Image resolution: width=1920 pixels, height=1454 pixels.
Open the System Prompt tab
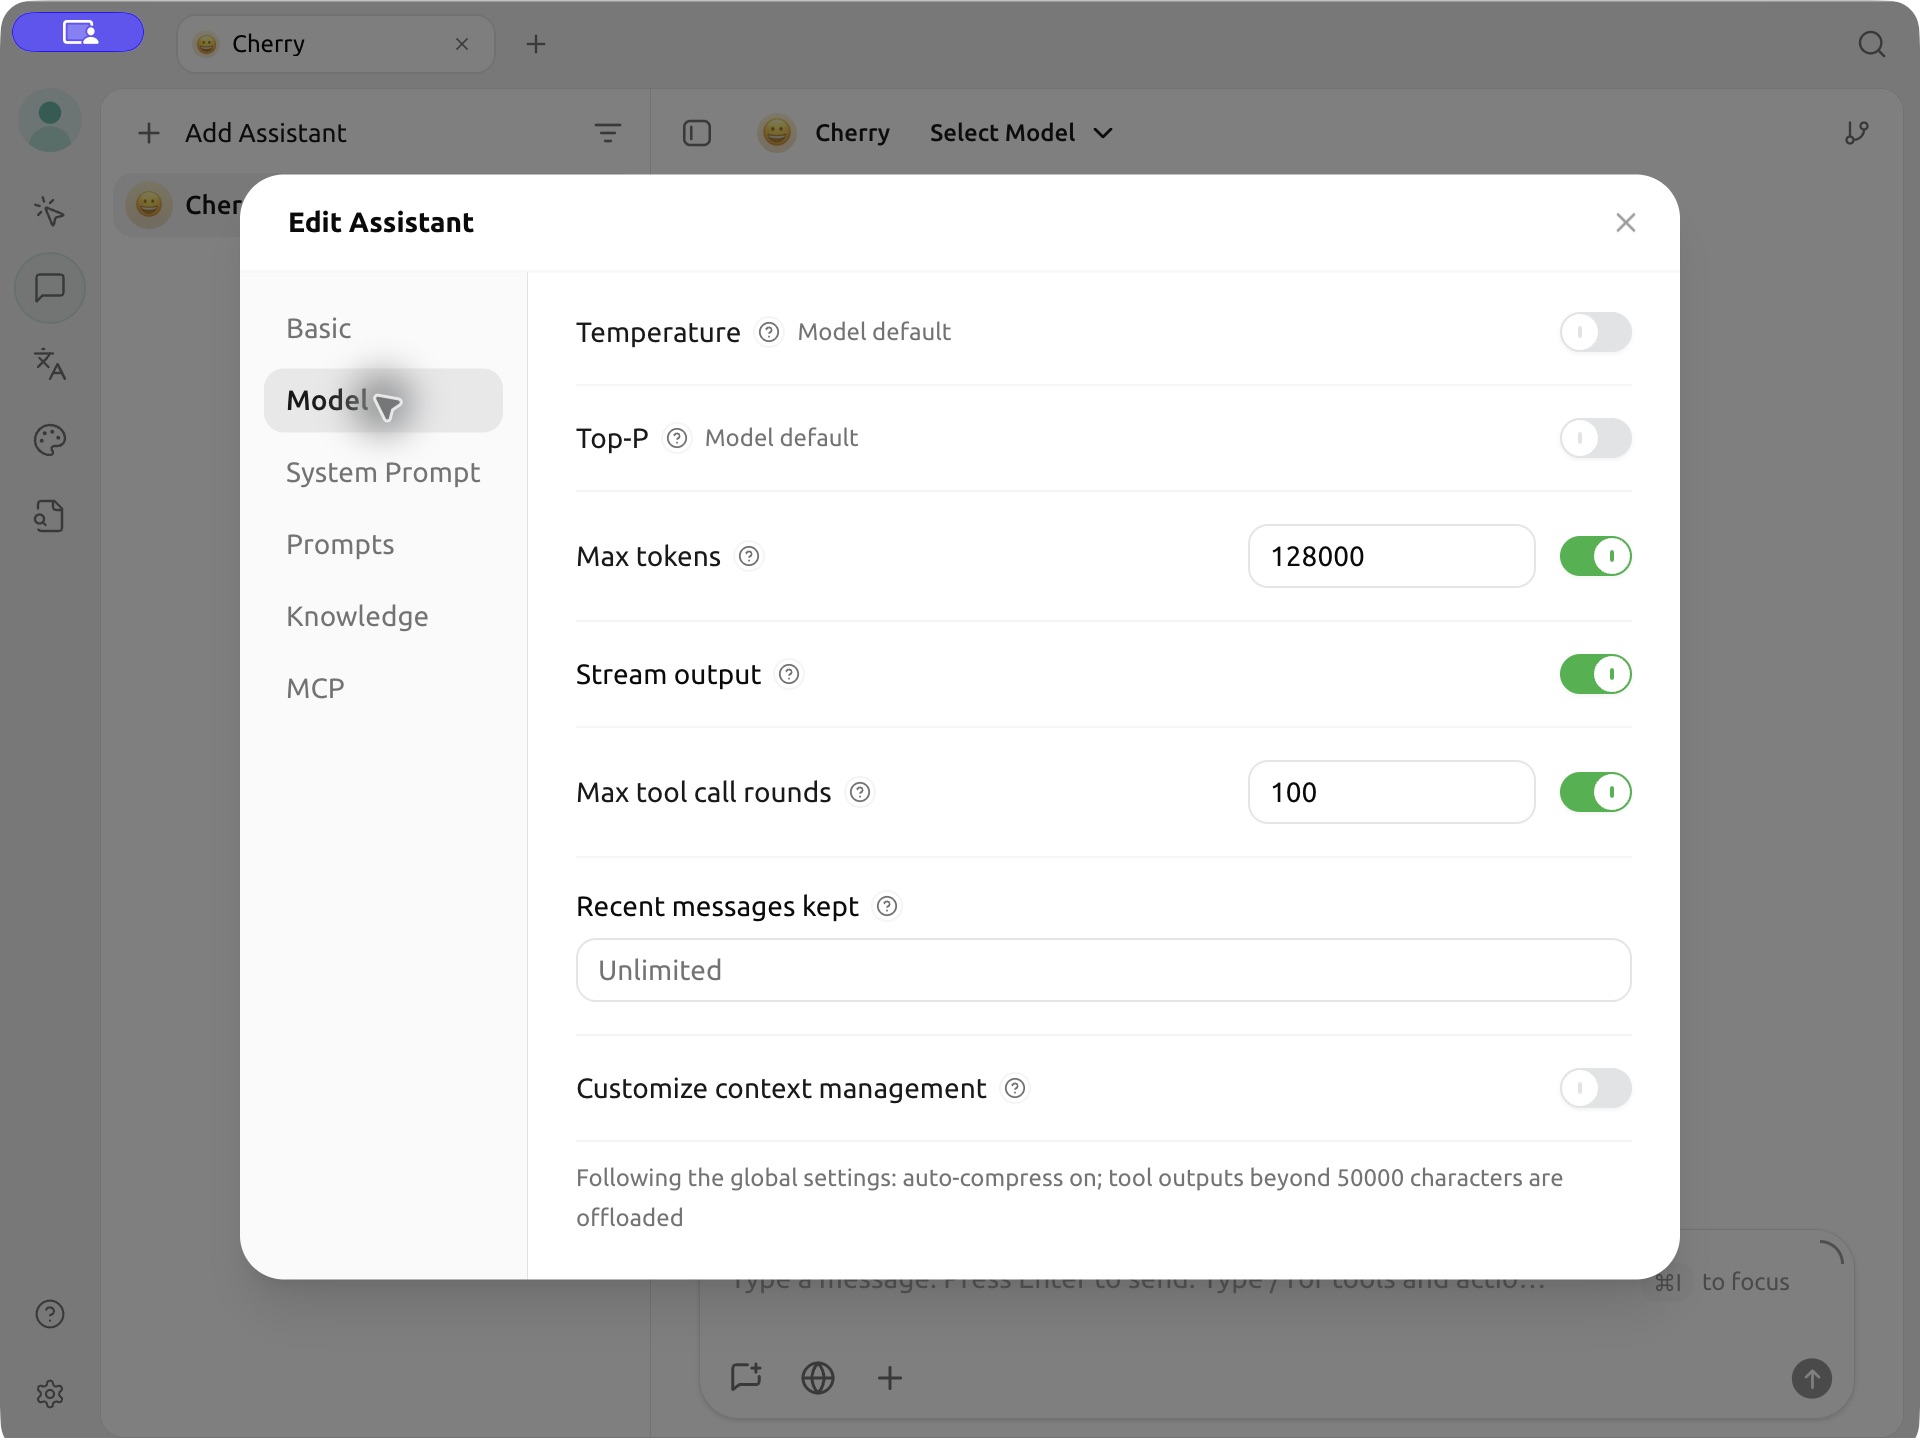pyautogui.click(x=383, y=473)
